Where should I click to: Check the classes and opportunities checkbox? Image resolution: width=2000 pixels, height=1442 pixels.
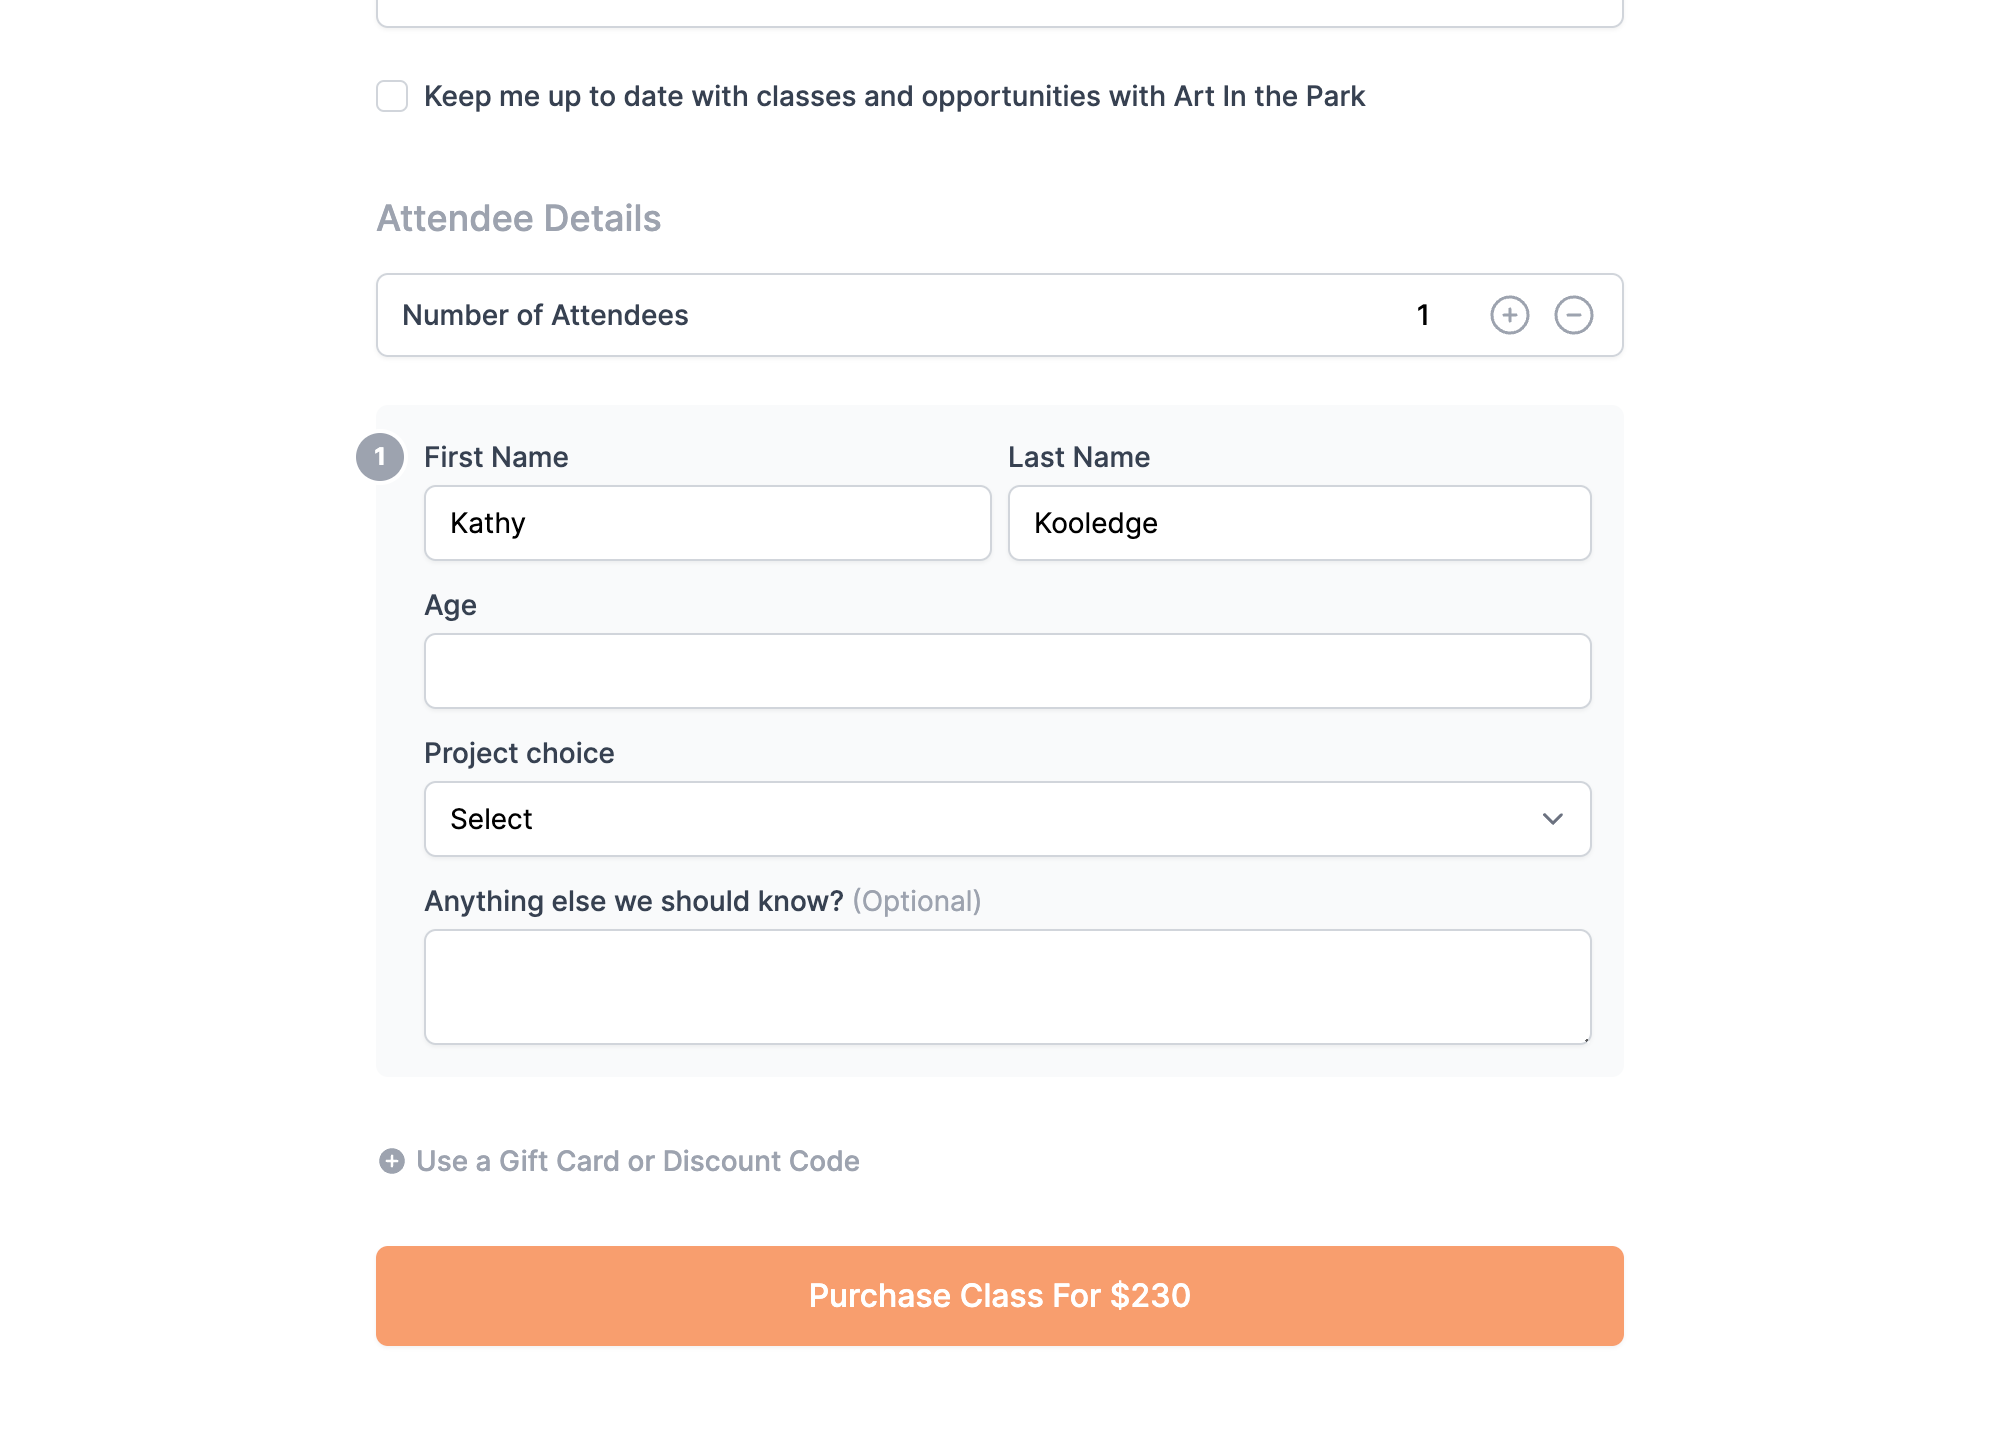tap(391, 96)
